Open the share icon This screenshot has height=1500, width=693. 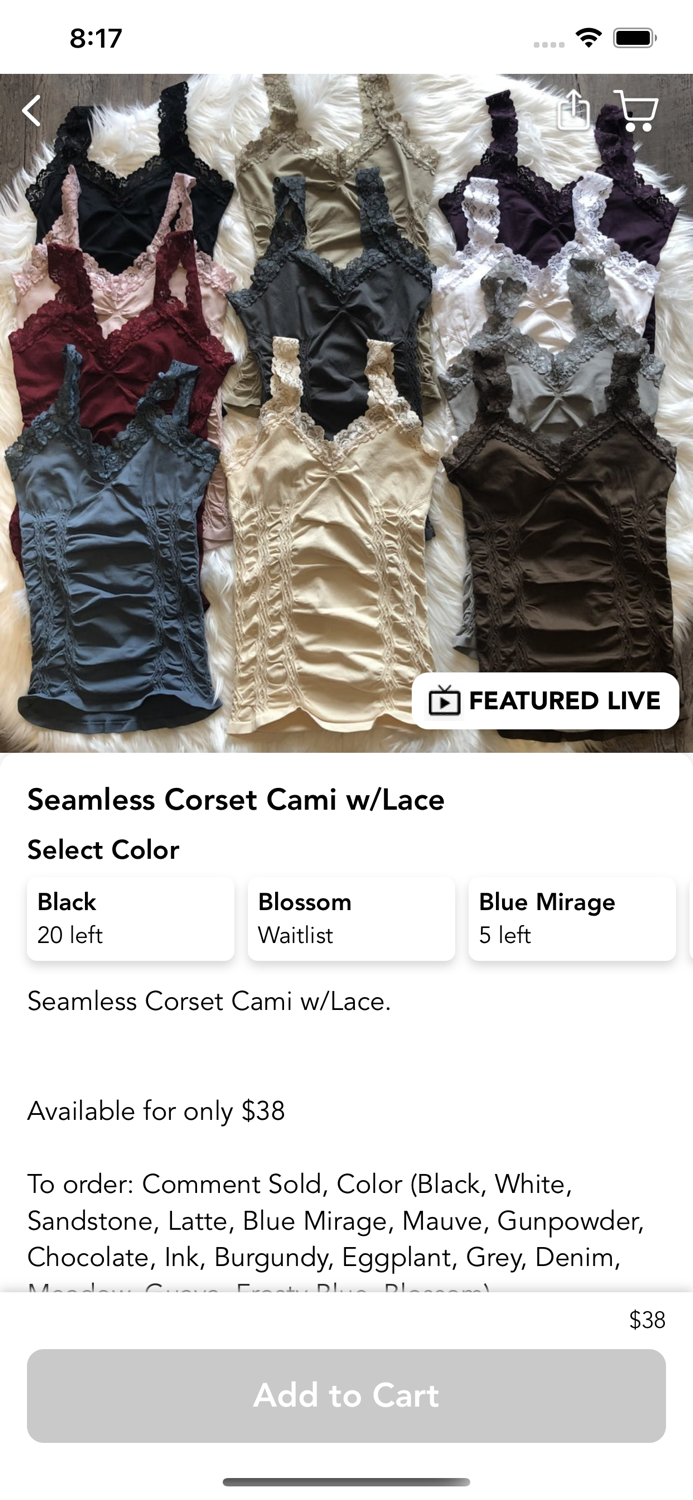574,110
